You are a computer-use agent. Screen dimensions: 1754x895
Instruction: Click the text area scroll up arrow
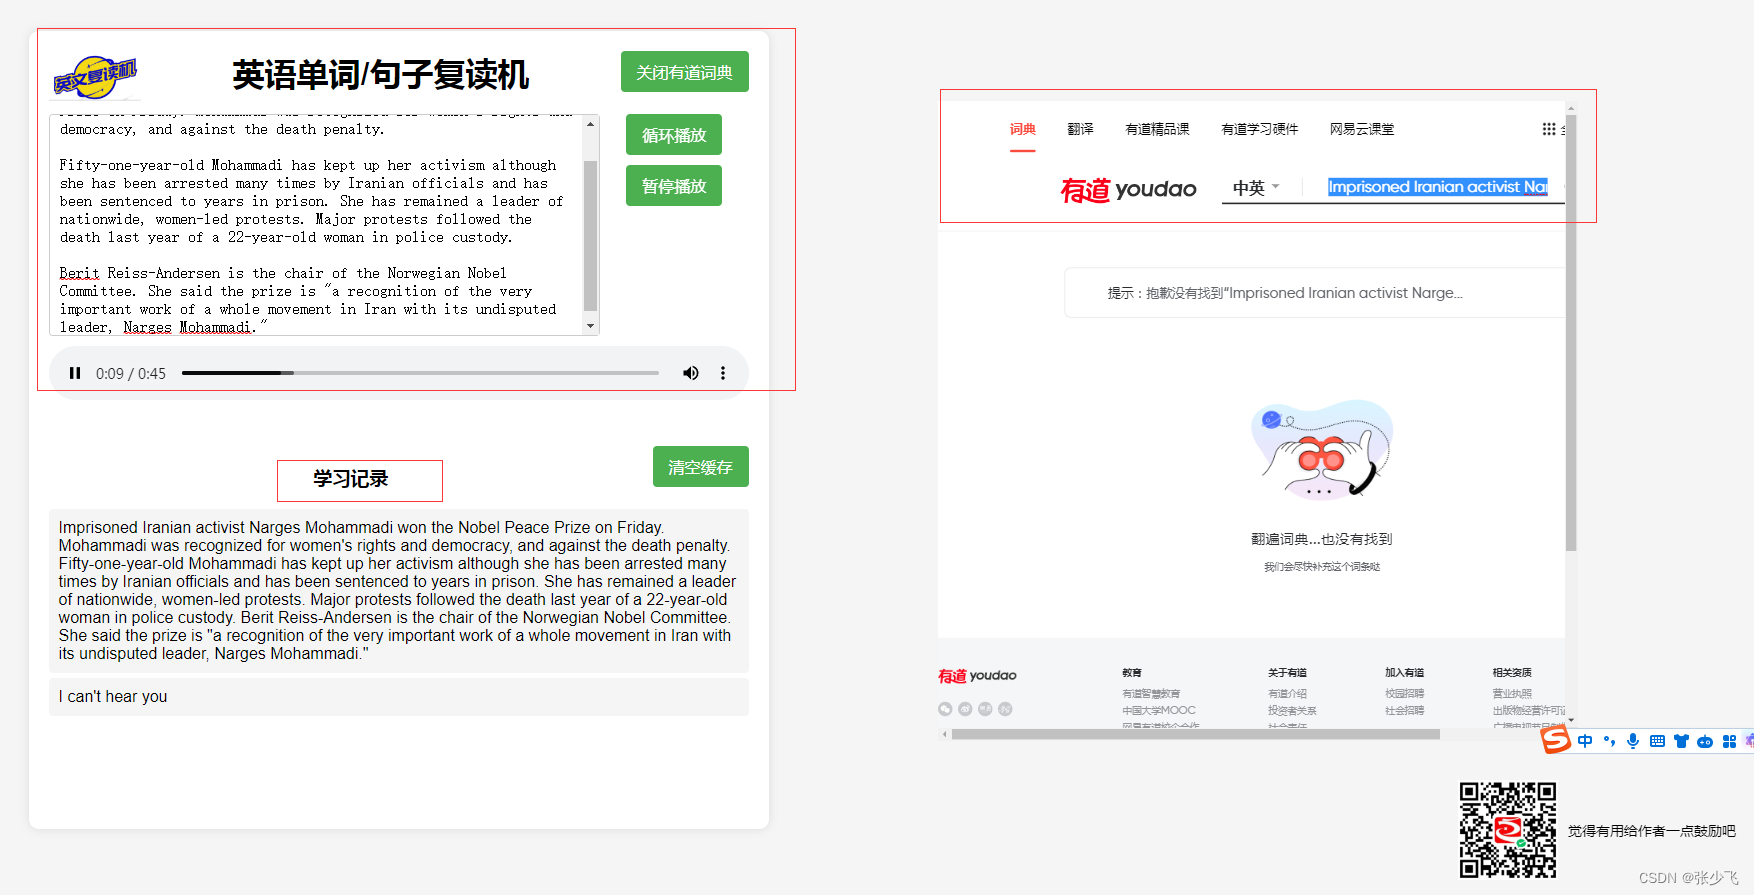tap(591, 124)
